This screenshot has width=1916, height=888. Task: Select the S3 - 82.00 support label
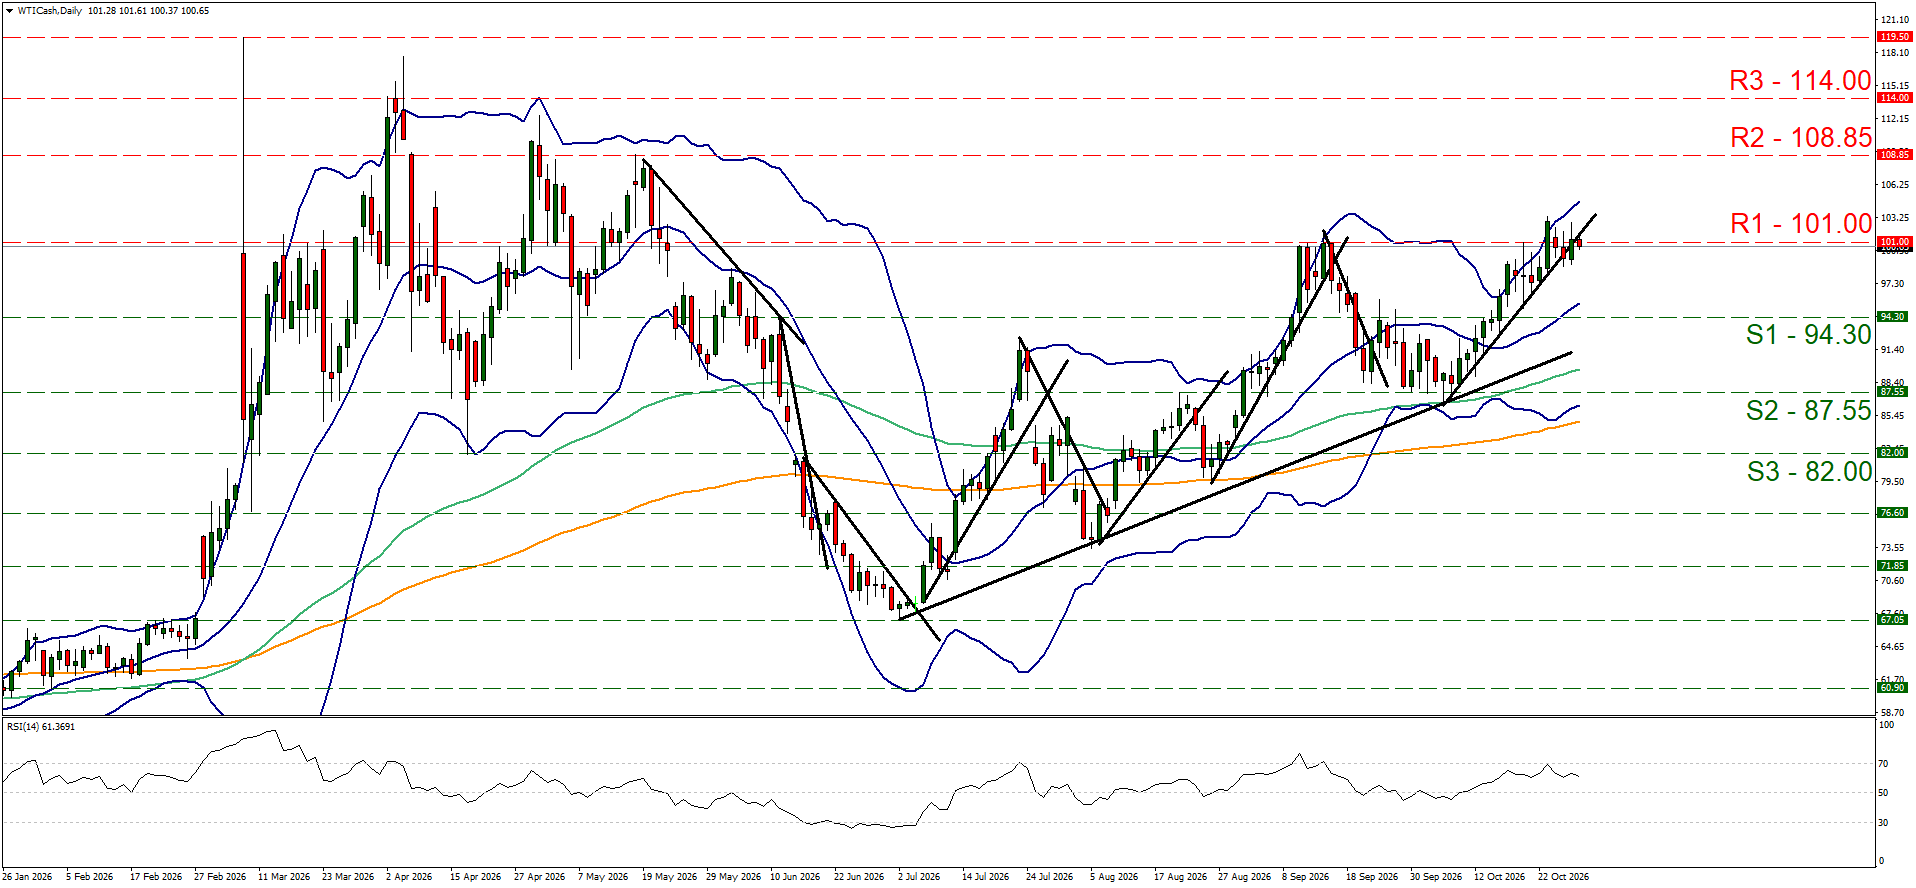click(1809, 472)
